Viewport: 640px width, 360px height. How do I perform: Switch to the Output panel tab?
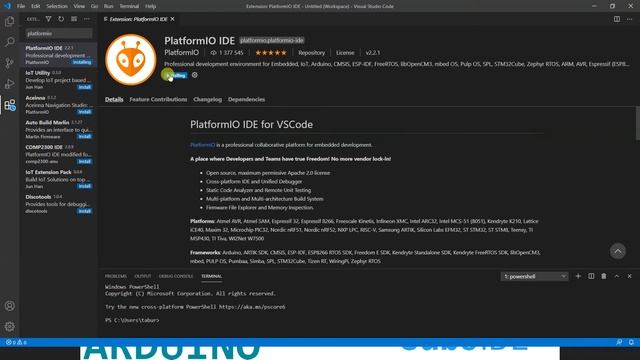[x=142, y=276]
